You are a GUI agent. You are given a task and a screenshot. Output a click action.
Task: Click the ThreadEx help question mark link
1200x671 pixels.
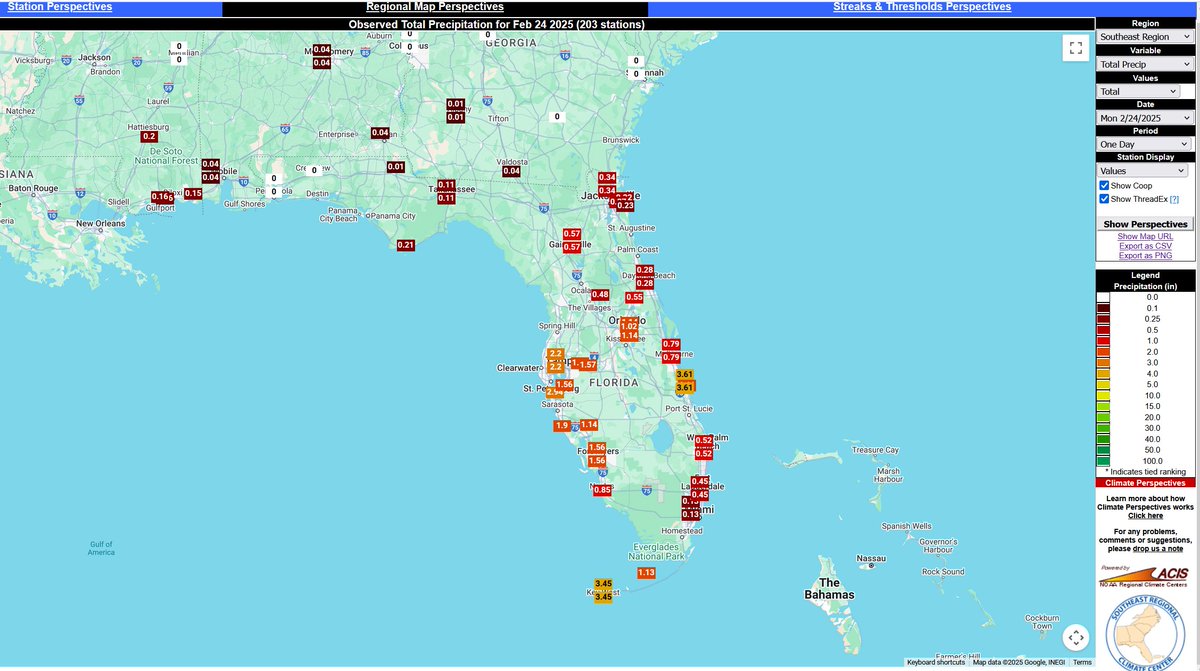(x=1174, y=198)
